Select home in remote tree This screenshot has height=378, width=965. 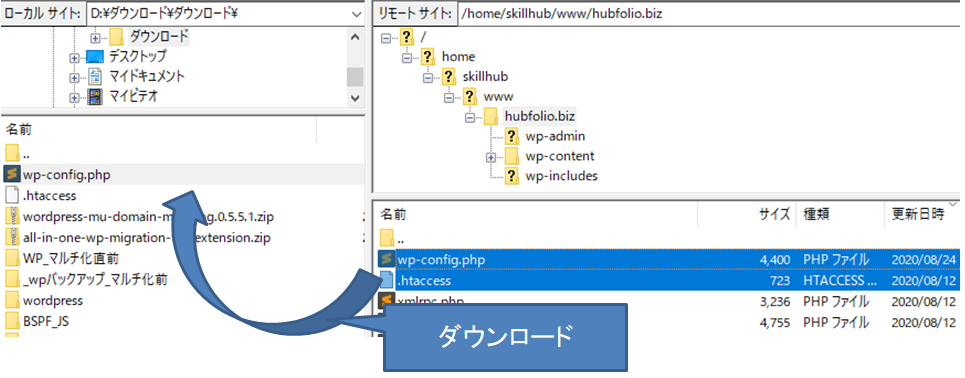[x=458, y=57]
